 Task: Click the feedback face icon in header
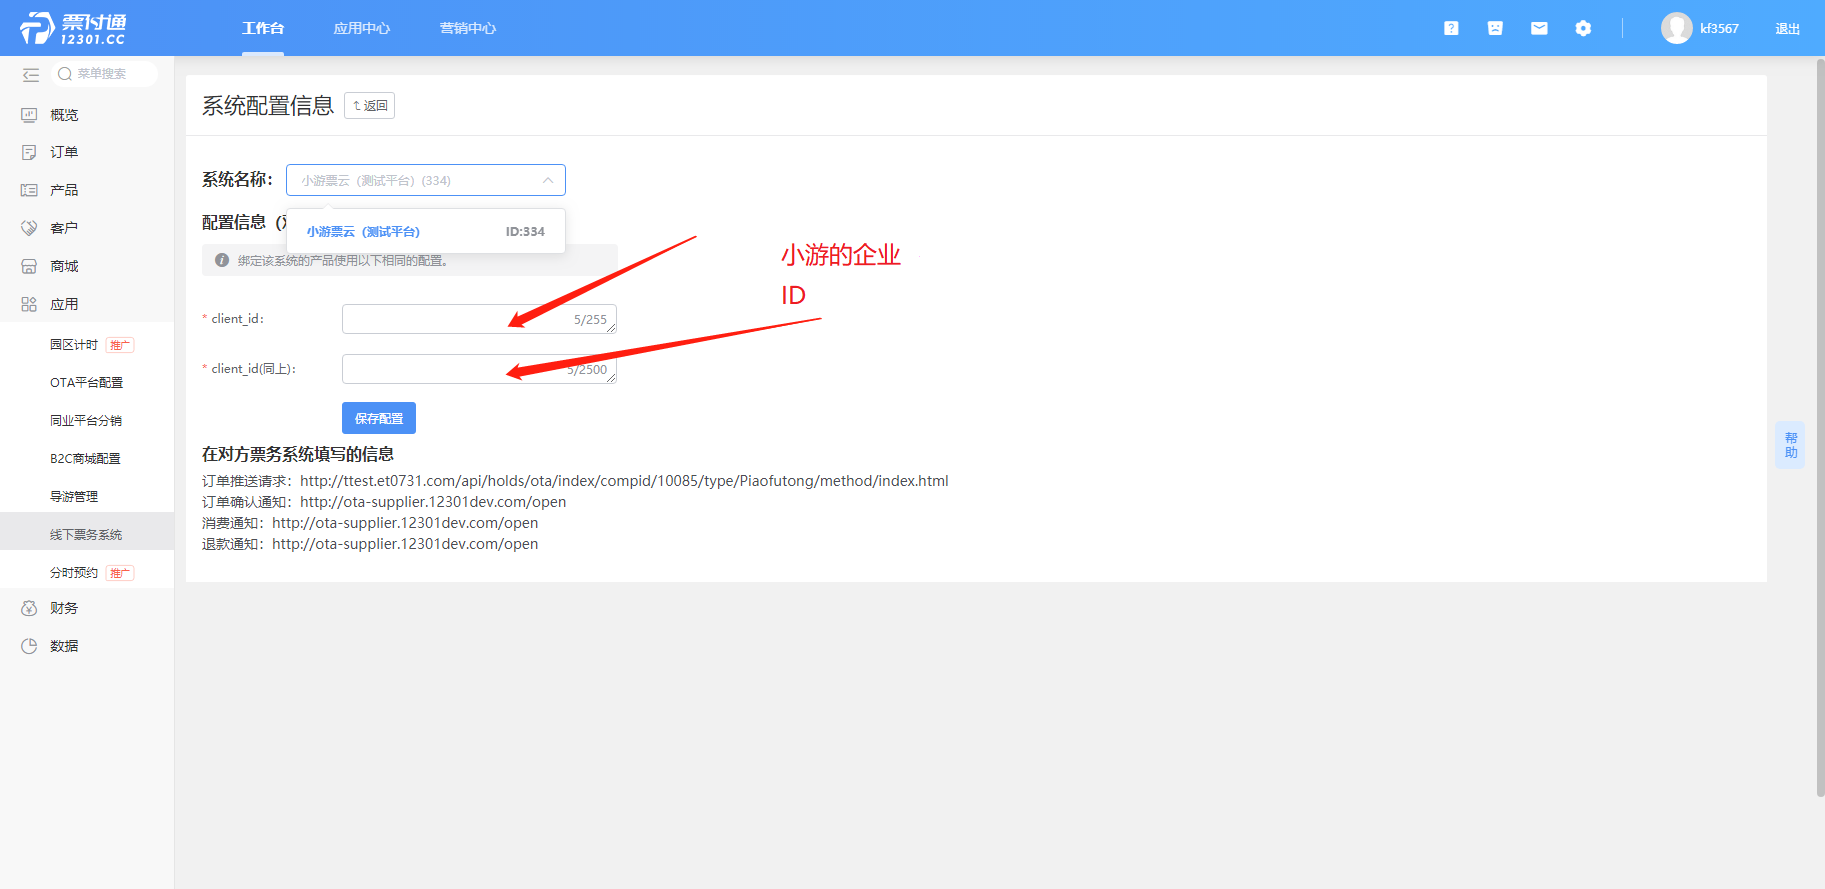1495,28
